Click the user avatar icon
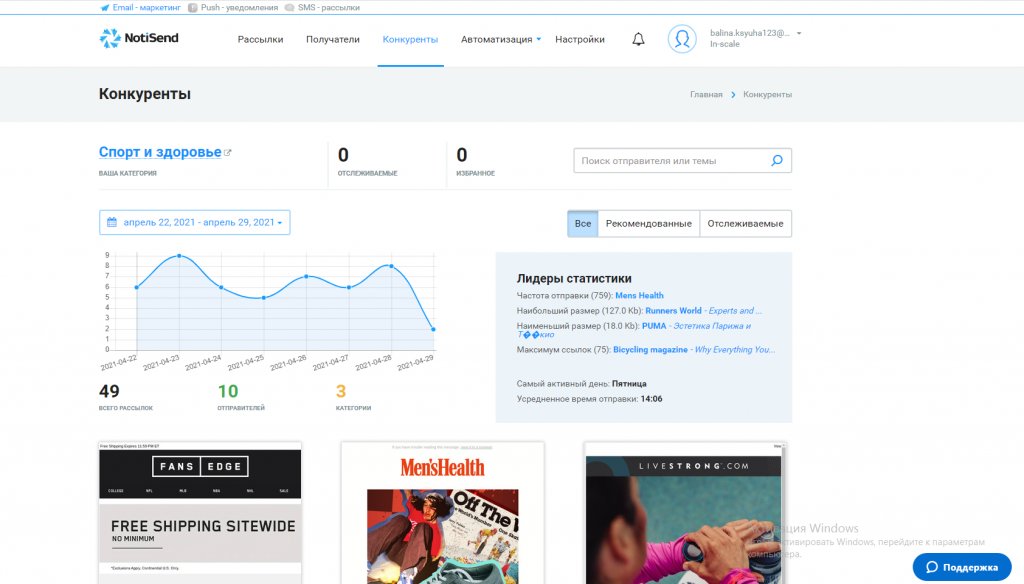Viewport: 1024px width, 584px height. point(682,39)
